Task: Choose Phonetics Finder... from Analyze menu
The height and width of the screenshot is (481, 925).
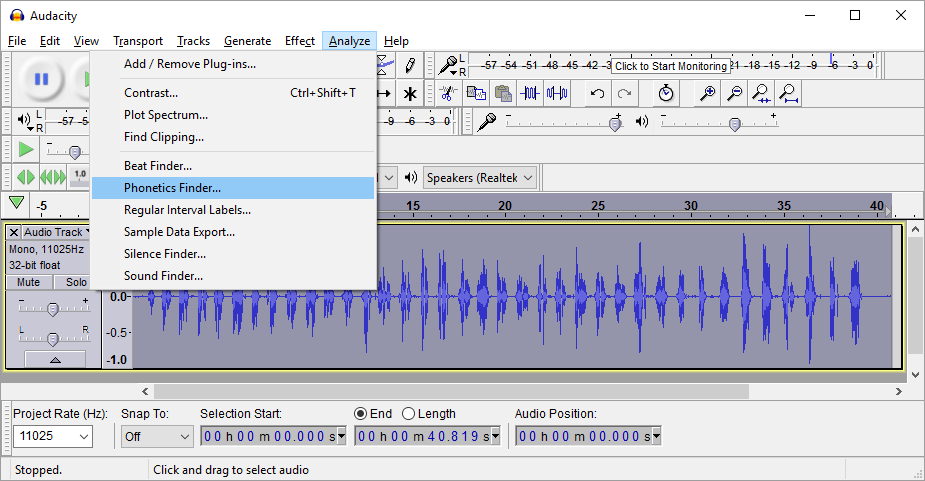Action: (x=233, y=188)
